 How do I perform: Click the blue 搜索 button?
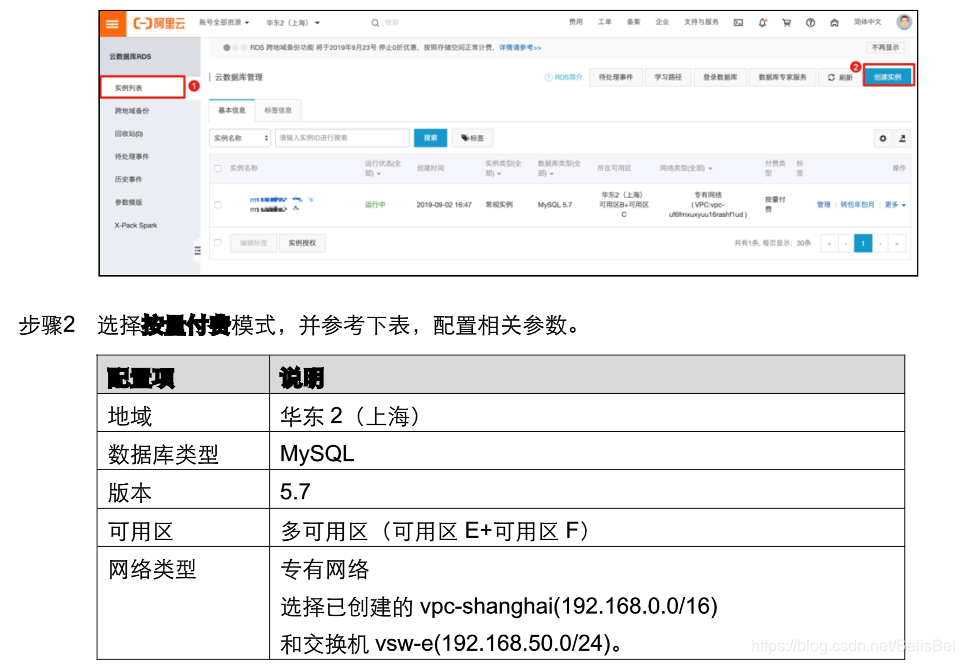pyautogui.click(x=430, y=138)
